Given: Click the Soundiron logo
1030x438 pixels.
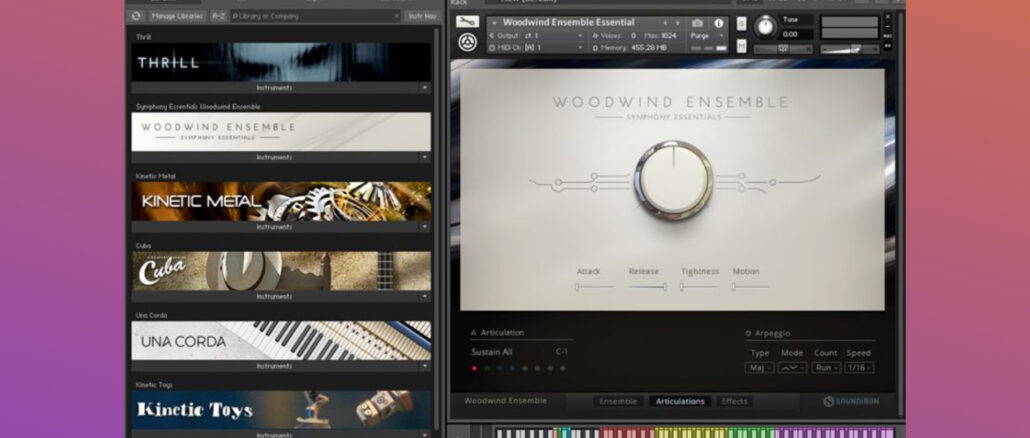Looking at the screenshot, I should pyautogui.click(x=851, y=401).
